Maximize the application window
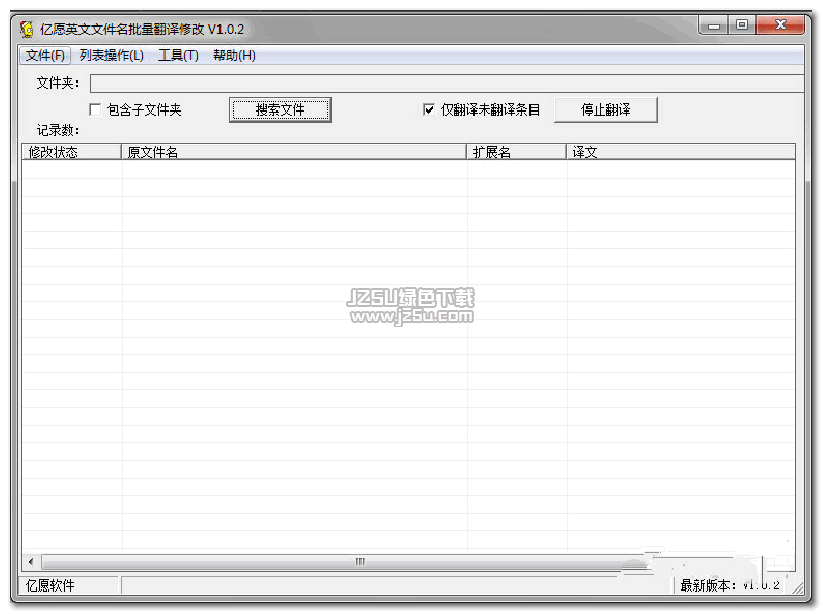The width and height of the screenshot is (823, 614). click(x=742, y=25)
